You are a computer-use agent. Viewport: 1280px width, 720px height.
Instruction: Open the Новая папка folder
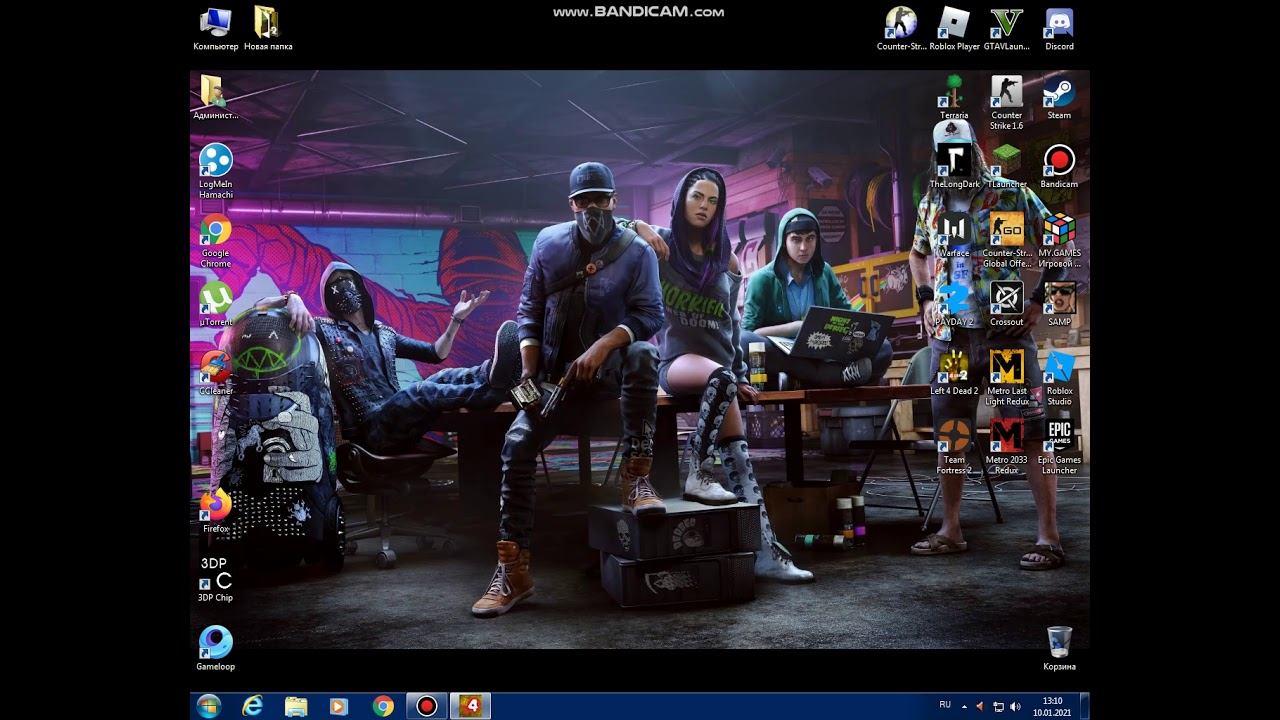[267, 29]
